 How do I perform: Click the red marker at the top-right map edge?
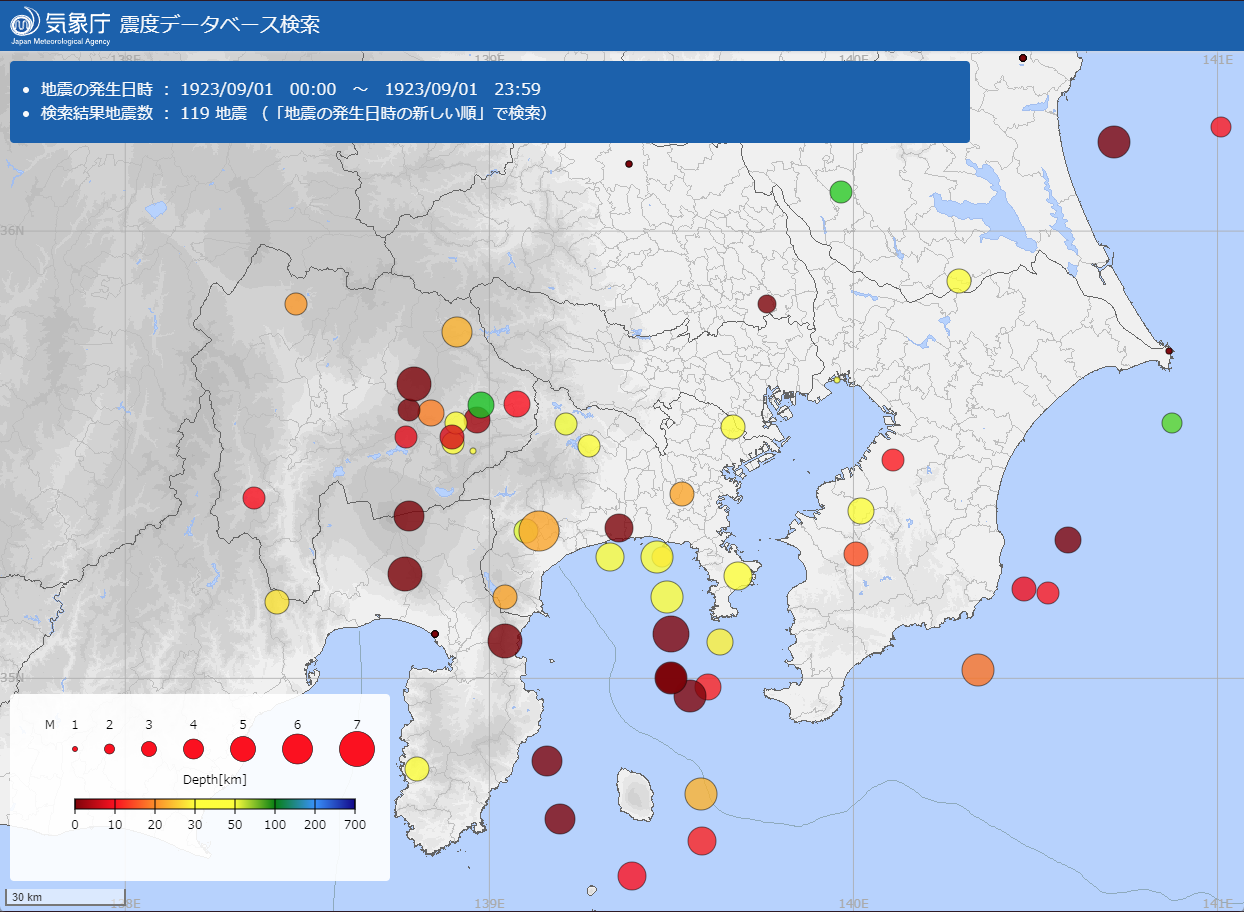[1221, 126]
